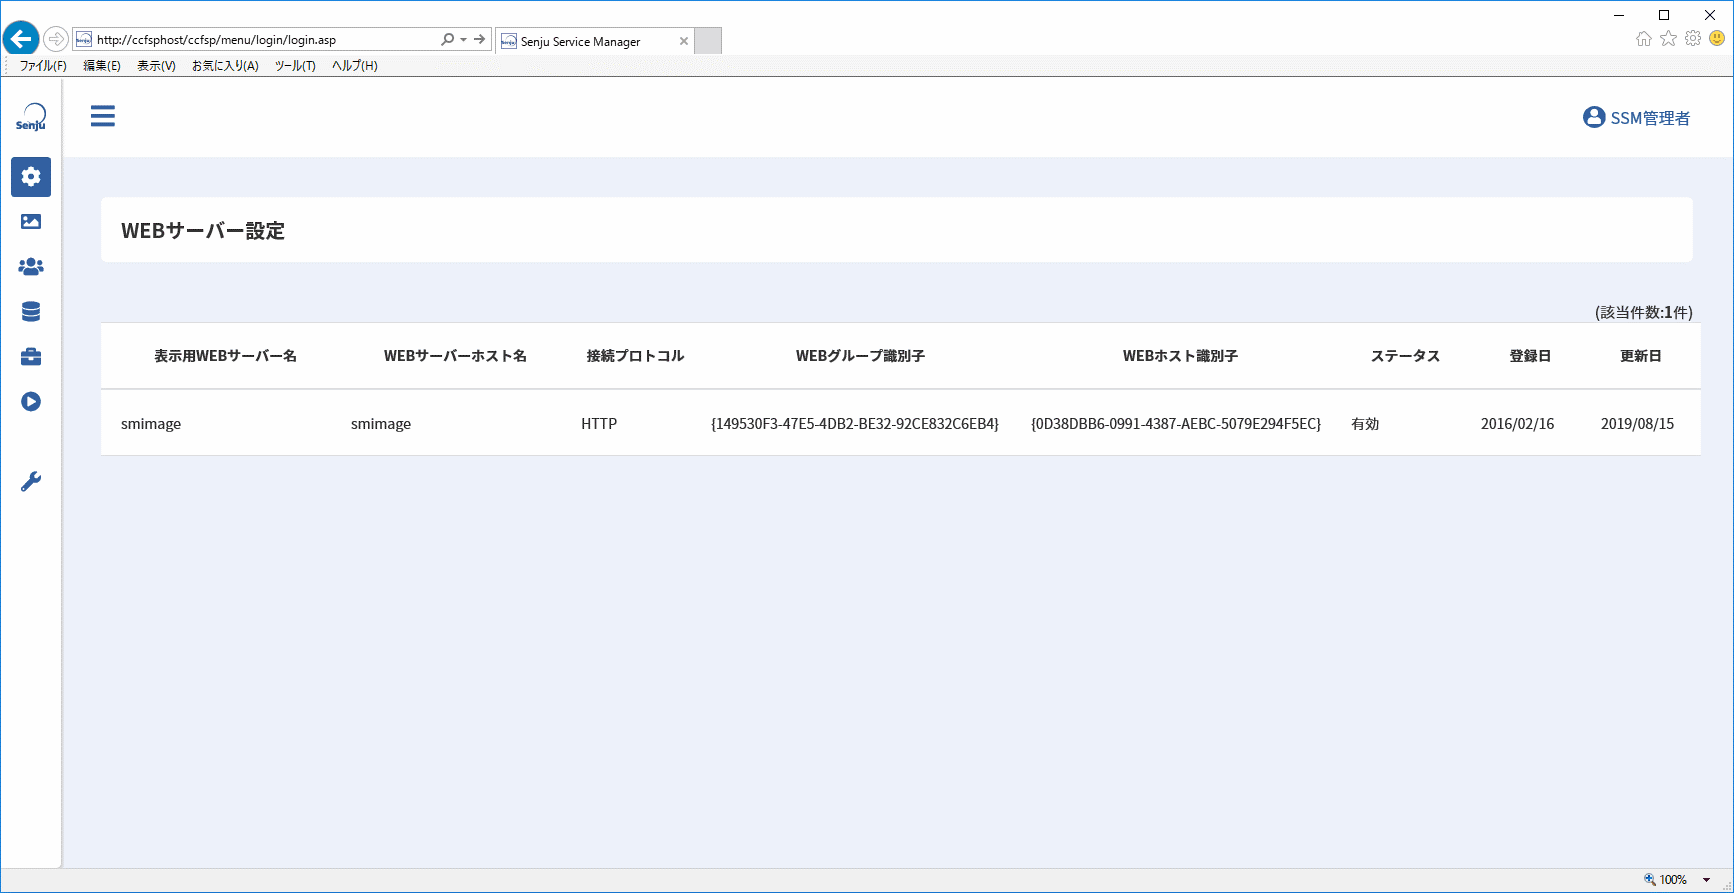Open the browser tools gear icon
Image resolution: width=1734 pixels, height=893 pixels.
coord(1693,39)
